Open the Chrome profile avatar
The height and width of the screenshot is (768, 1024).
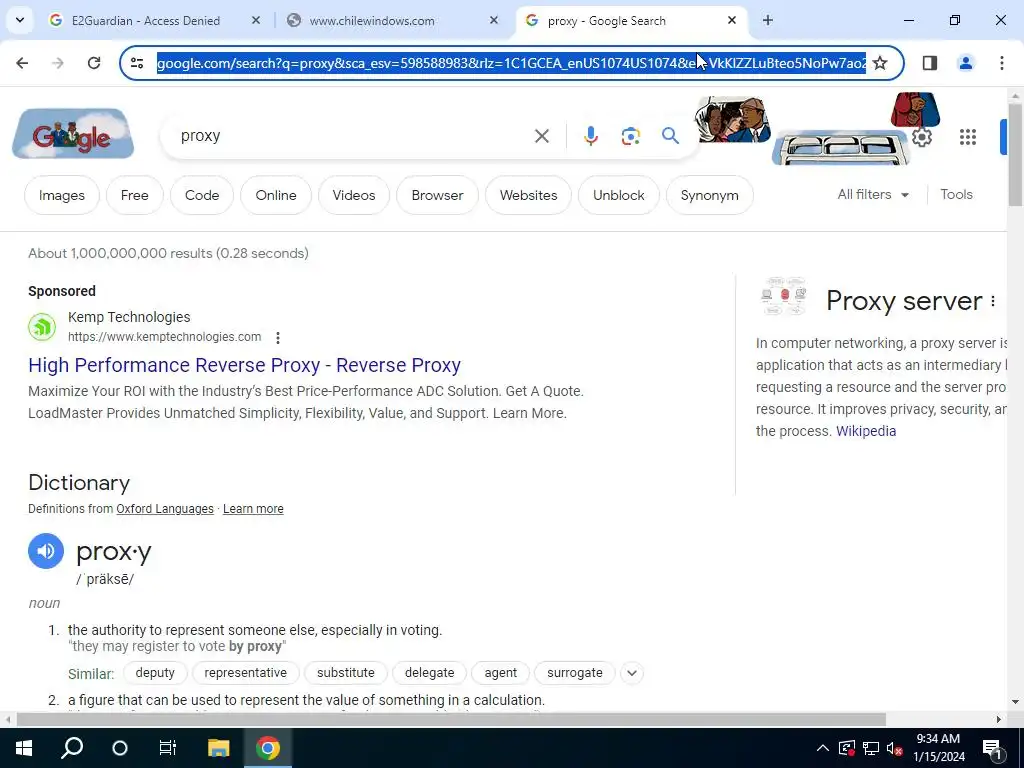coord(965,63)
